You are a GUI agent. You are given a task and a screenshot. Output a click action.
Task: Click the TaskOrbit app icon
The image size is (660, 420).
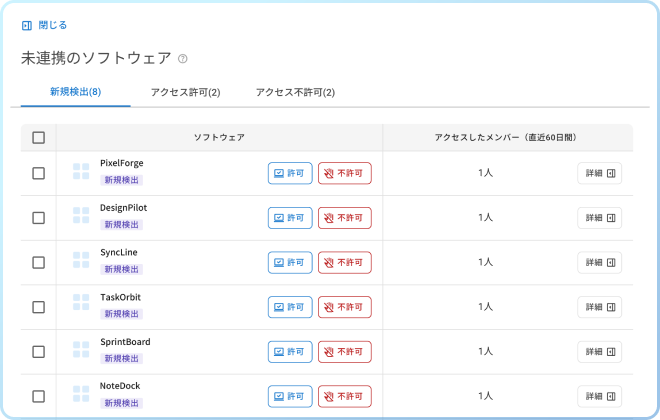pos(81,306)
